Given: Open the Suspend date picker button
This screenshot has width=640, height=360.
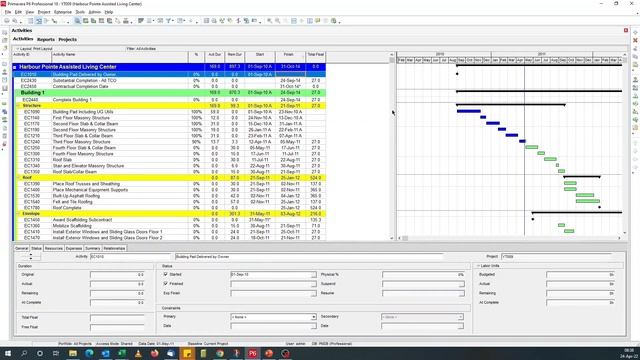Looking at the screenshot, I should [x=461, y=284].
